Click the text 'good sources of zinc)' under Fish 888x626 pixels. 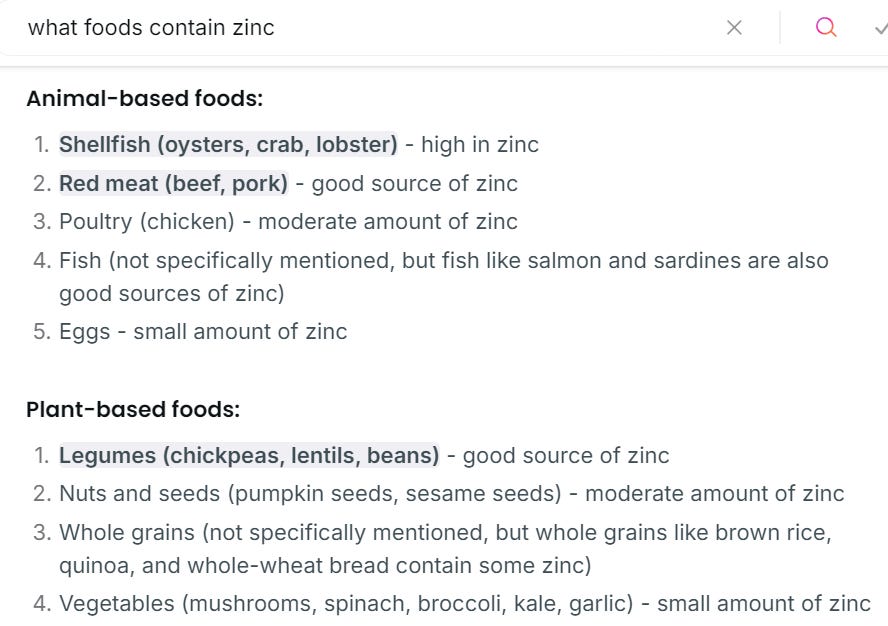(171, 294)
